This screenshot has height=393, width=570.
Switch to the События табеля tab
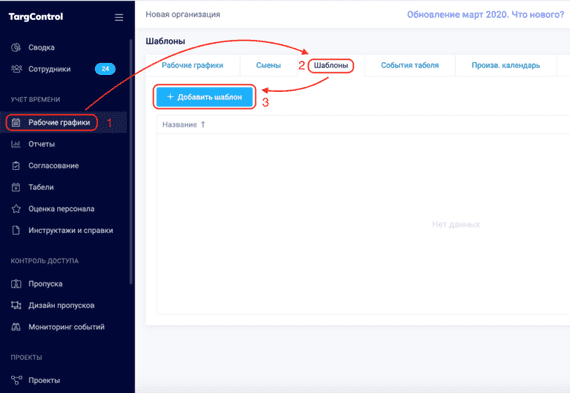410,65
